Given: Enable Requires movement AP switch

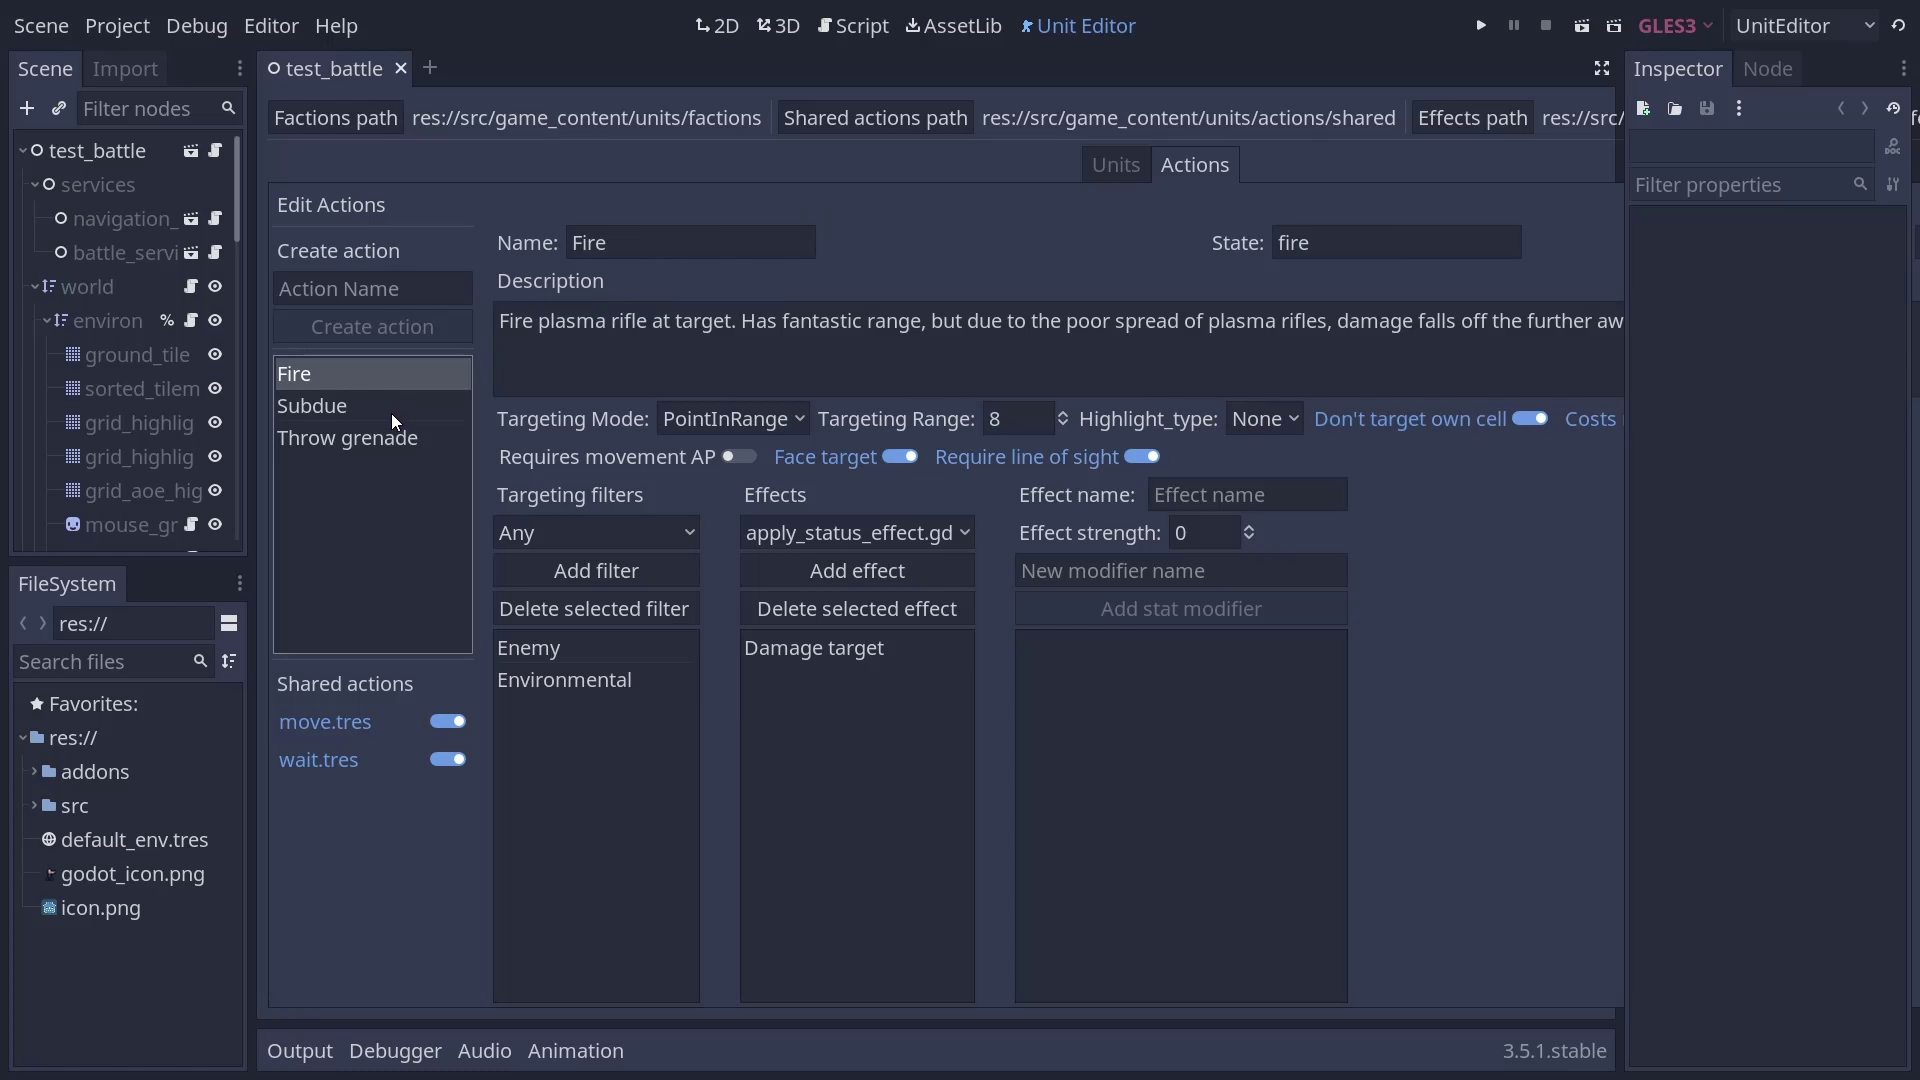Looking at the screenshot, I should 739,457.
